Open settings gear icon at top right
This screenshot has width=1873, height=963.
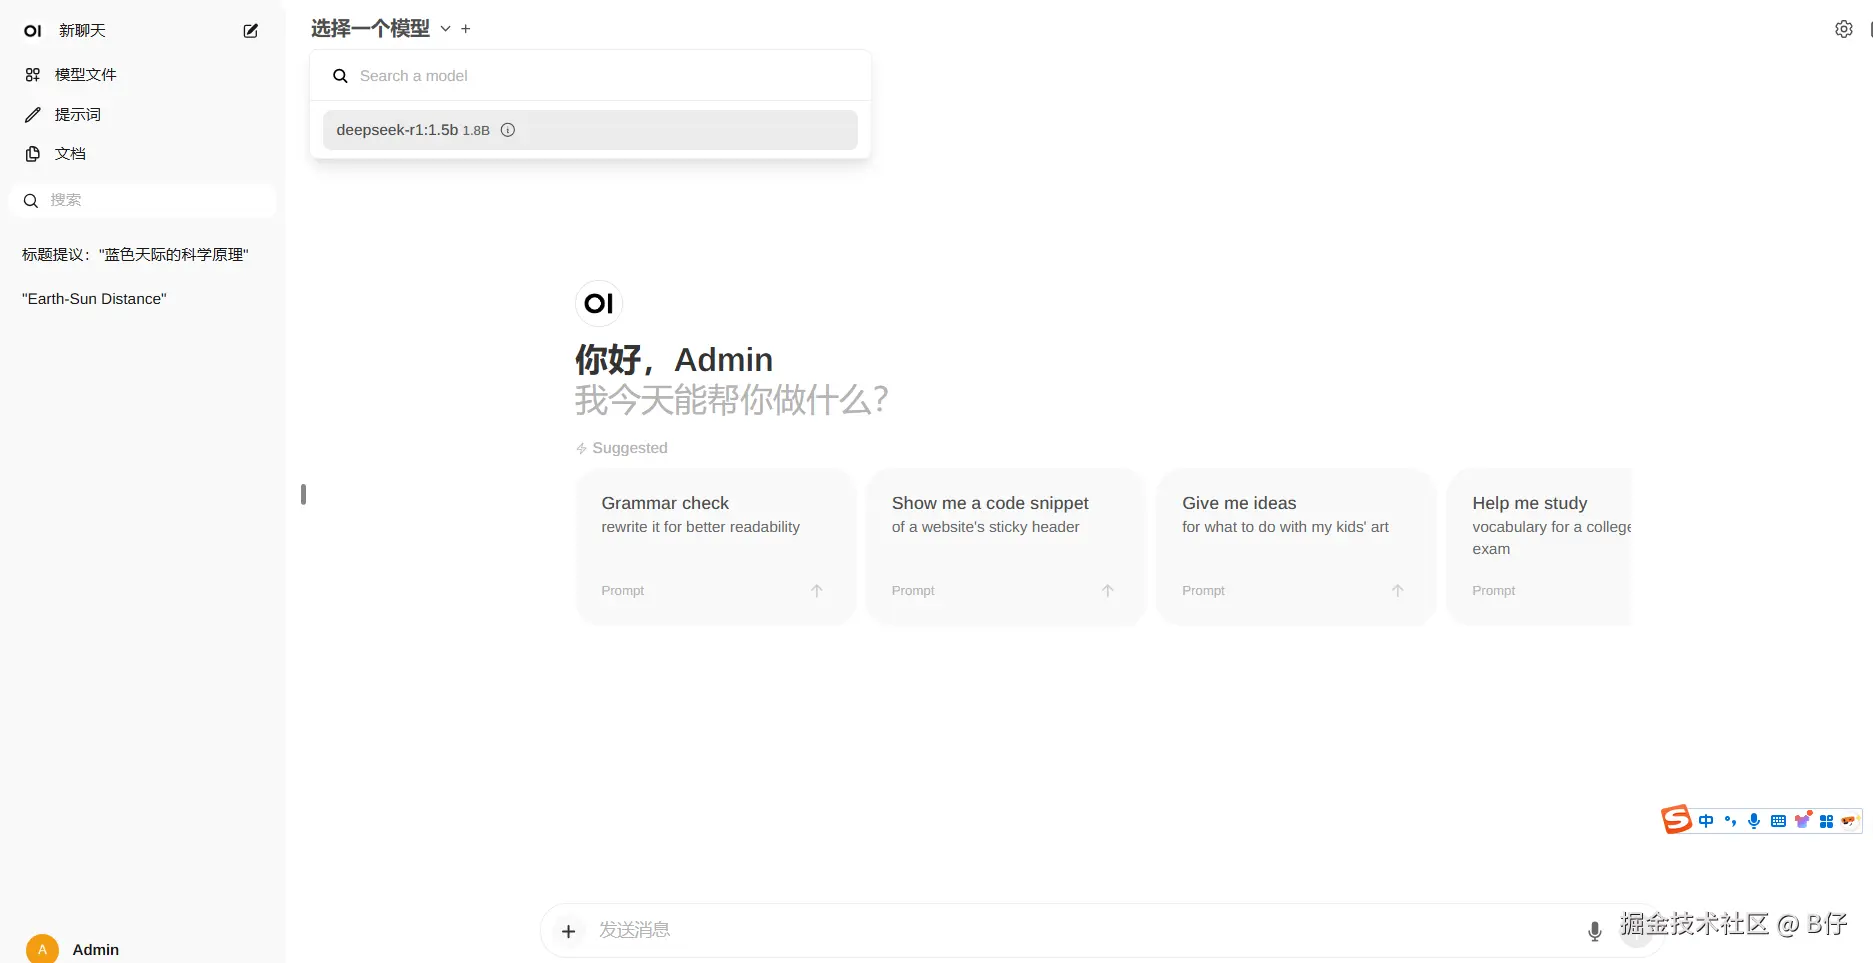pyautogui.click(x=1843, y=30)
